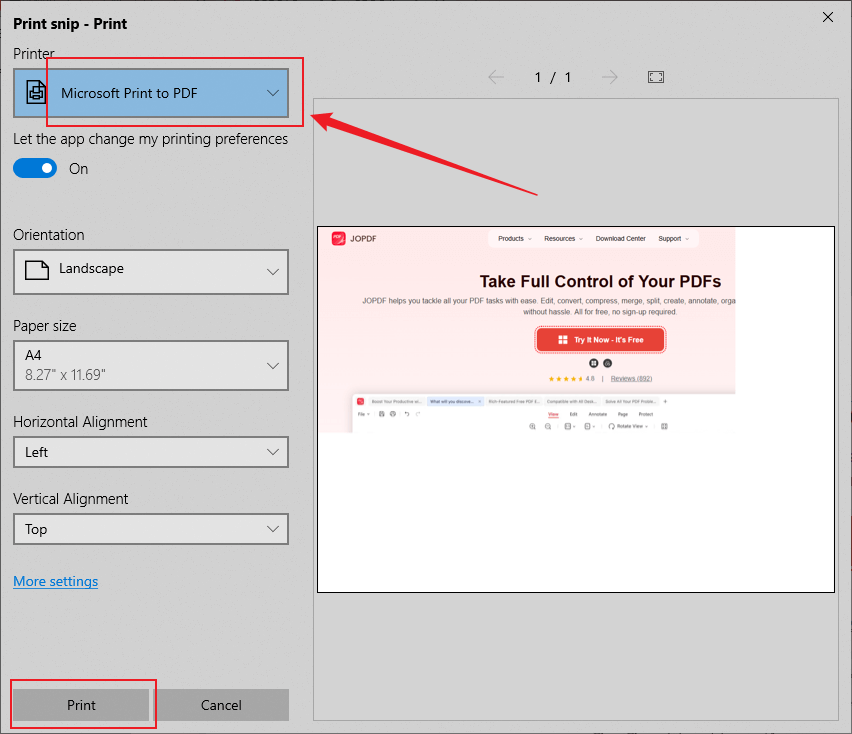Viewport: 852px width, 734px height.
Task: Click the Cancel button
Action: click(x=221, y=705)
